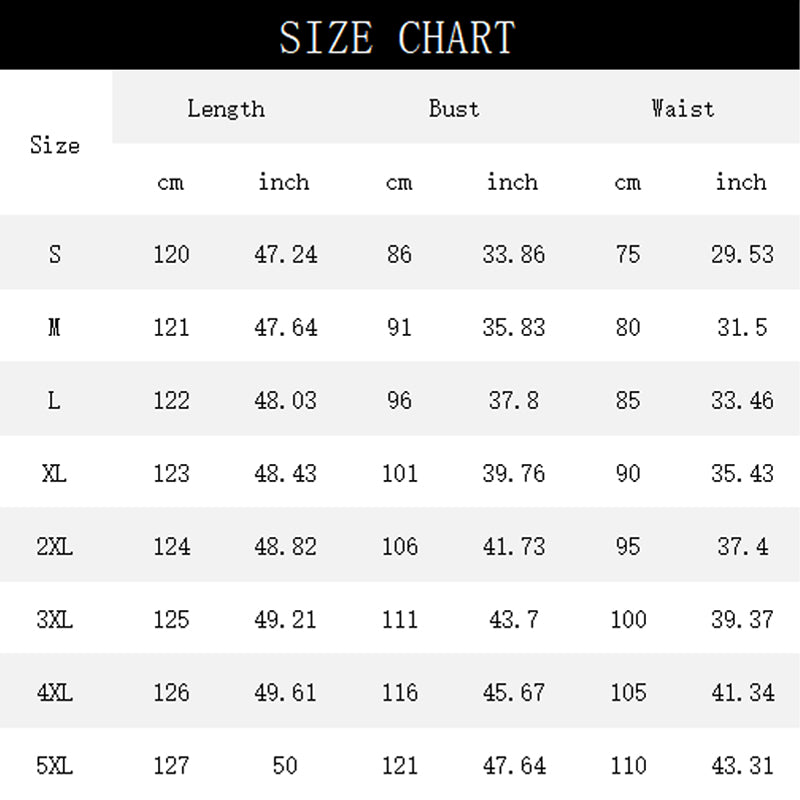Click the SIZE CHART title text
This screenshot has width=800, height=800.
tap(396, 37)
